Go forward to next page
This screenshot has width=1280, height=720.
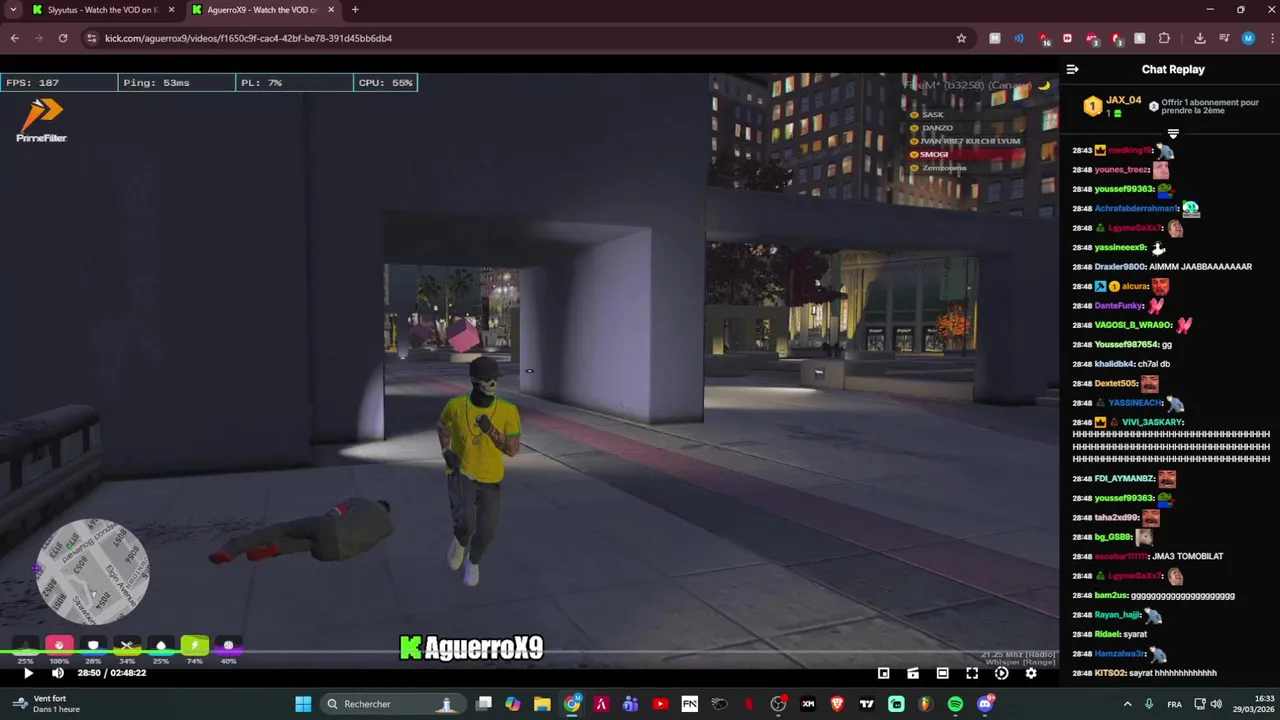click(x=39, y=38)
